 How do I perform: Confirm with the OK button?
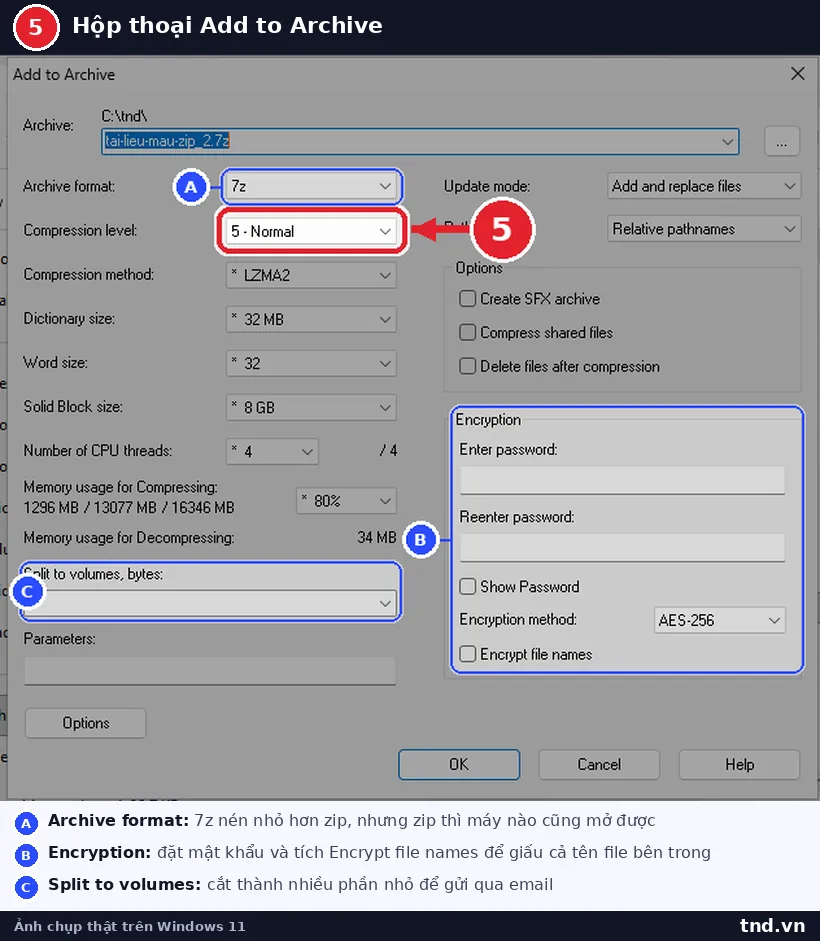pos(459,765)
